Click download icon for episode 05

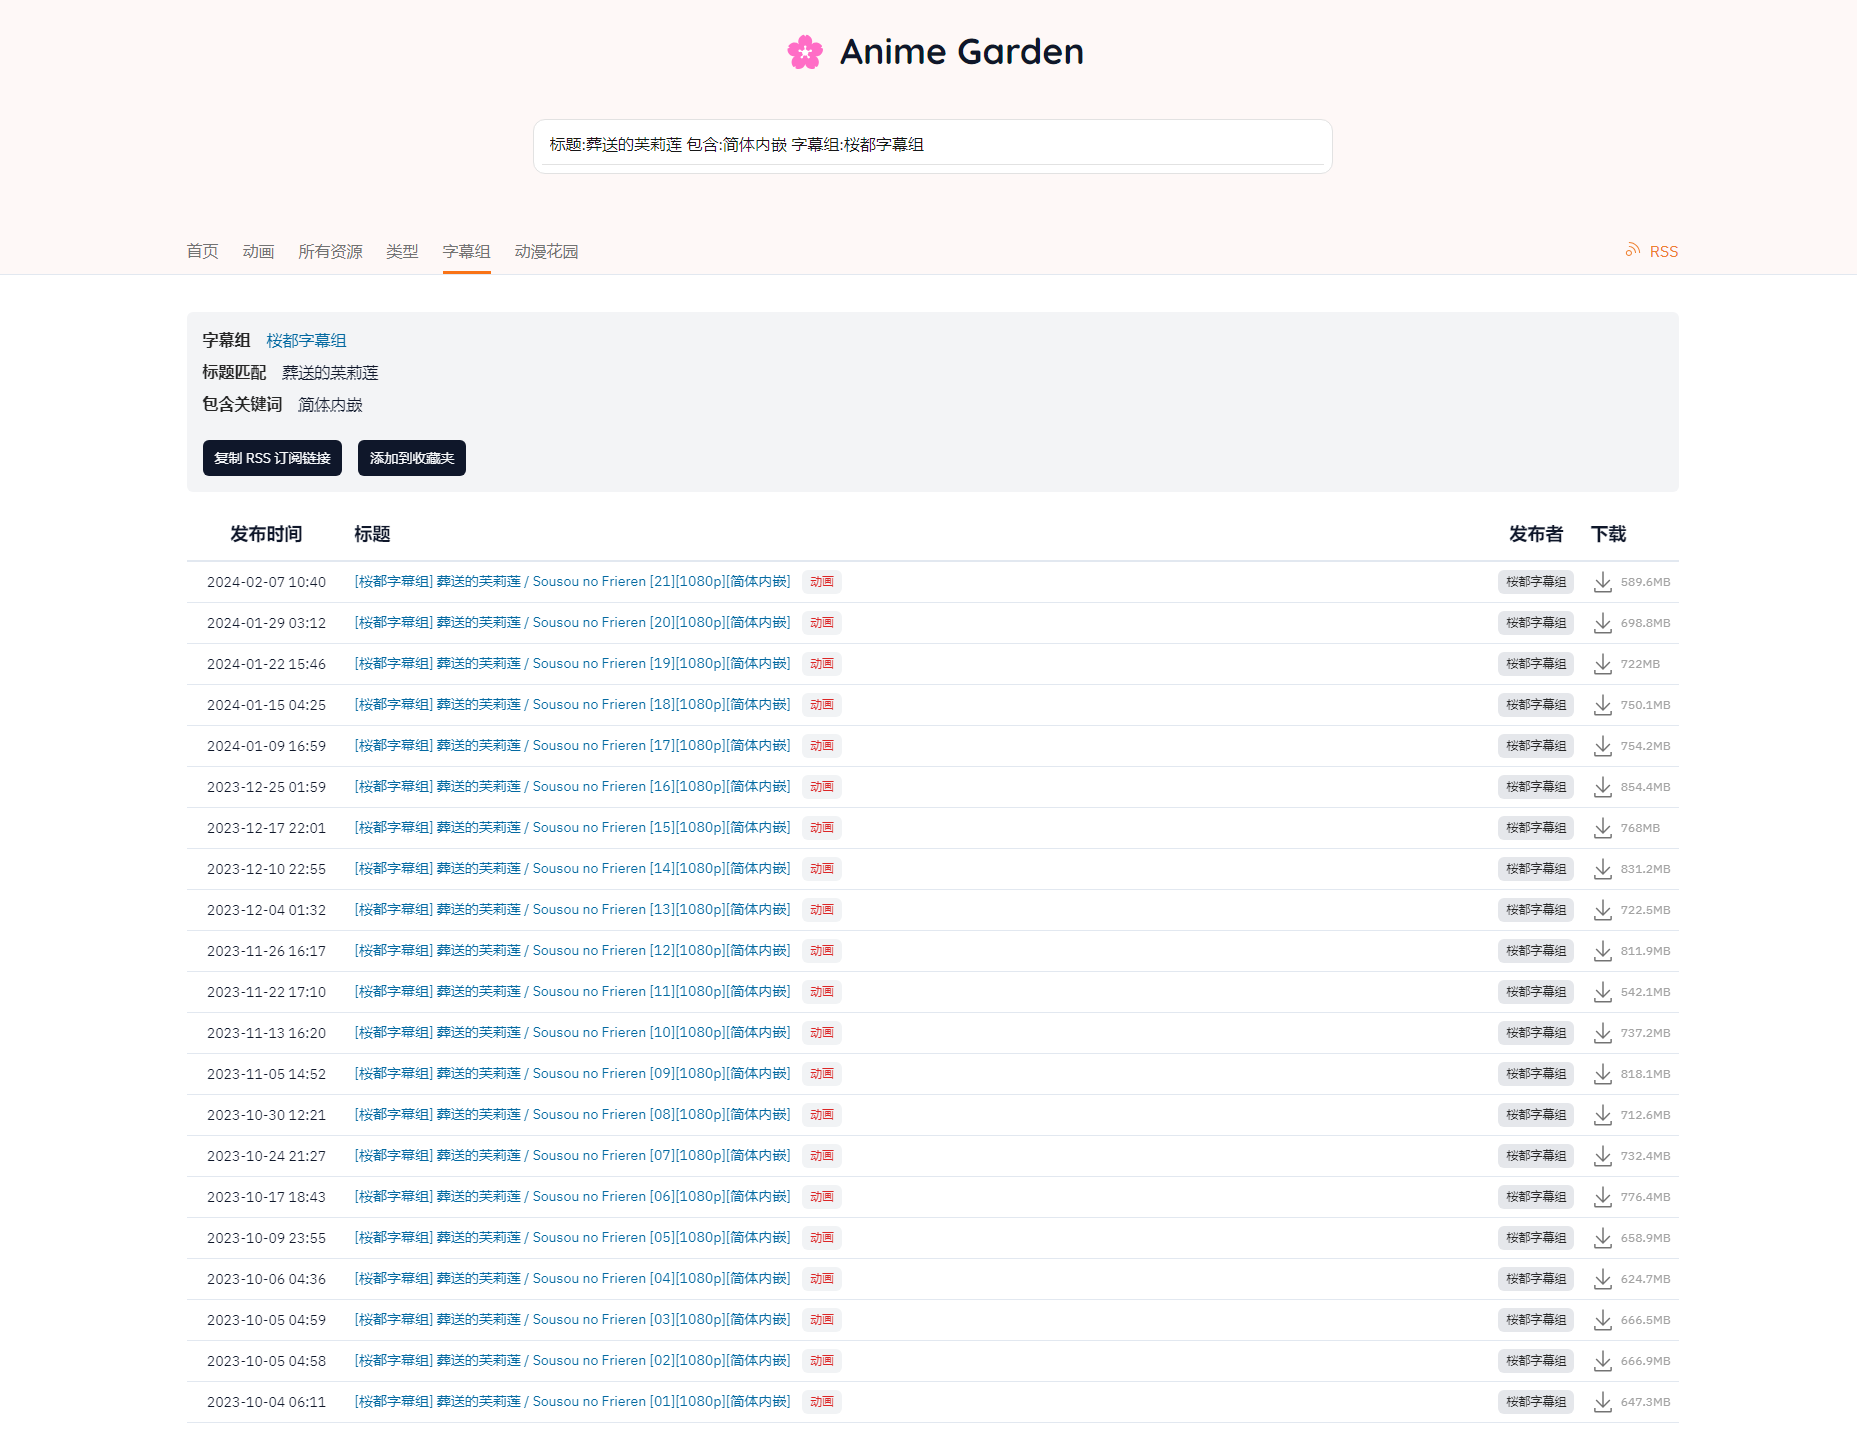(1602, 1238)
